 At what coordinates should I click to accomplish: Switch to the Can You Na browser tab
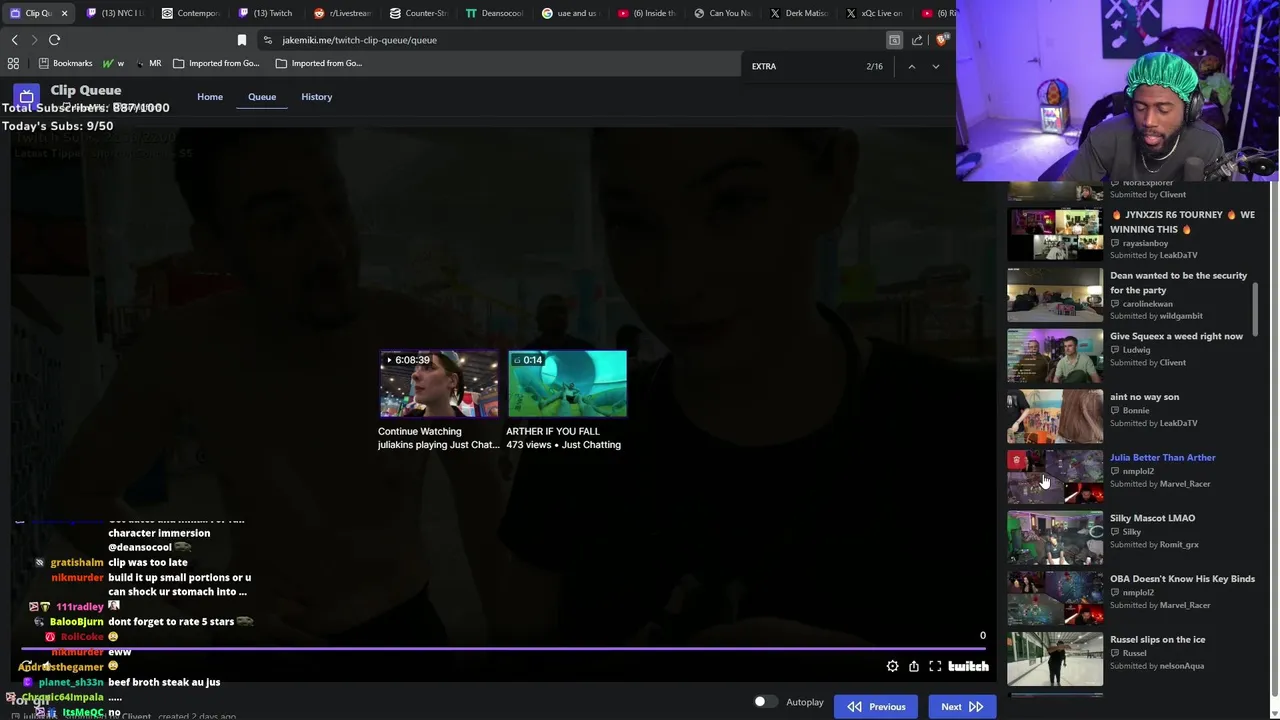point(722,13)
